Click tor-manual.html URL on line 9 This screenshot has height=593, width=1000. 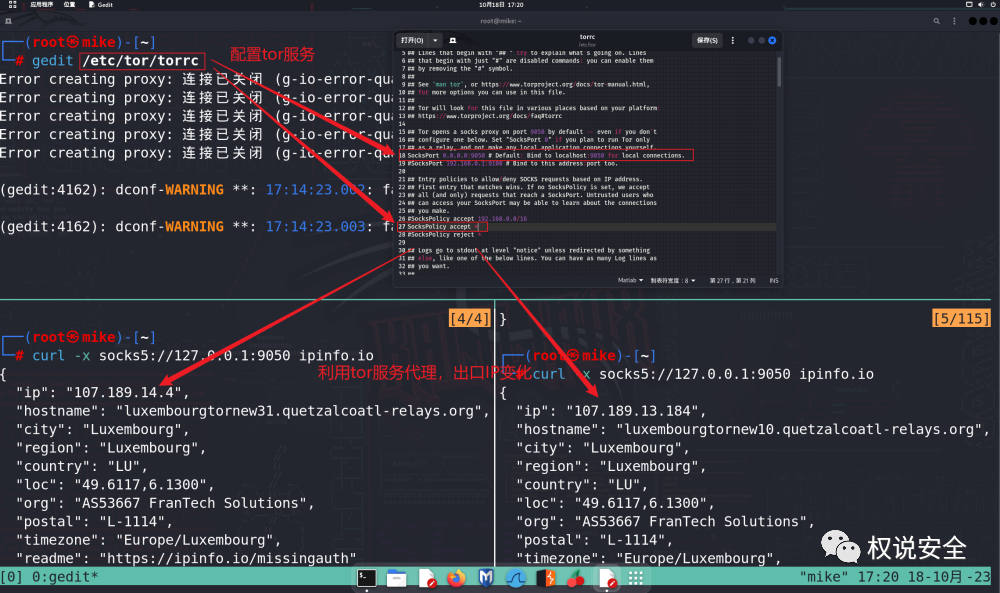[x=564, y=84]
